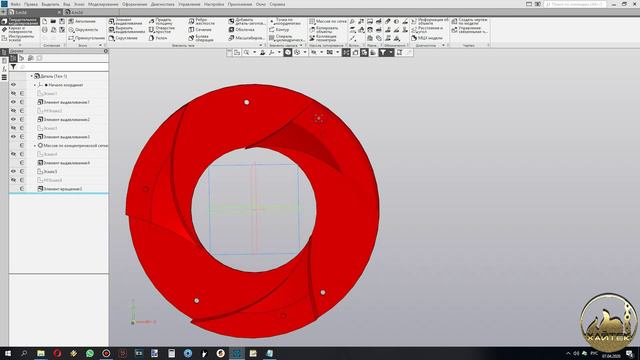Open the Настройка menu
The image size is (640, 360).
pos(214,4)
